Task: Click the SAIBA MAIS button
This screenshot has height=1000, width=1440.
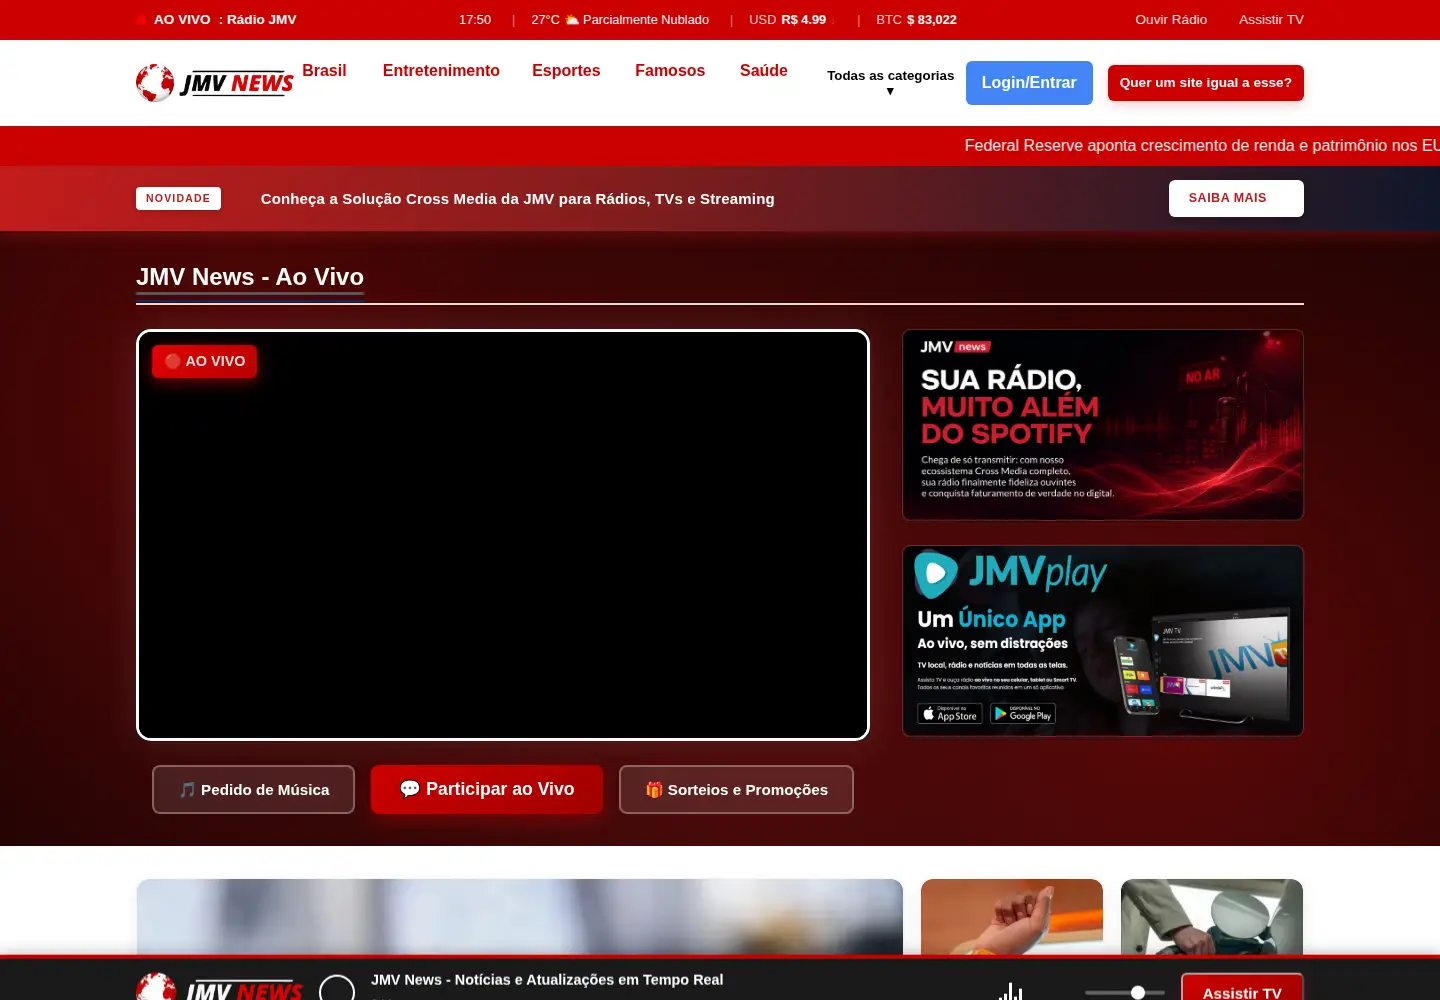Action: pyautogui.click(x=1236, y=198)
